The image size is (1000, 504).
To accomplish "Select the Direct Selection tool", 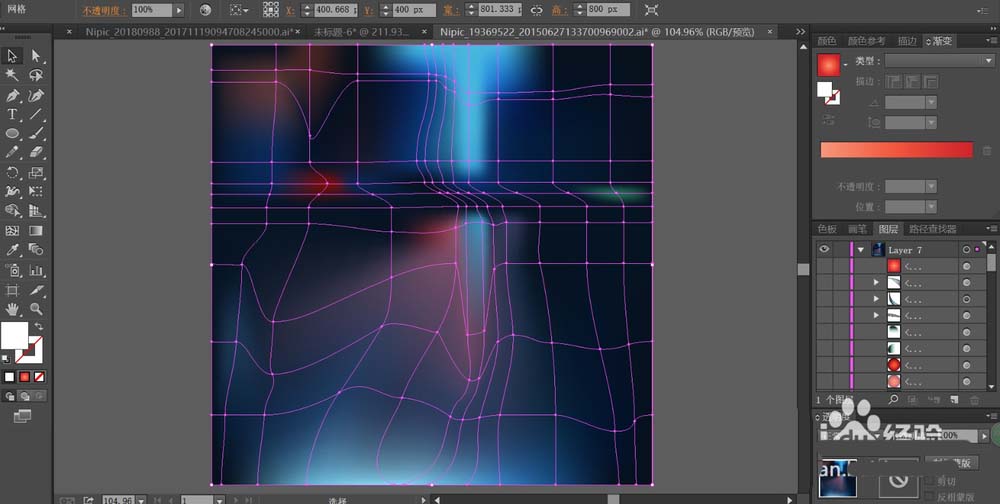I will tap(36, 56).
